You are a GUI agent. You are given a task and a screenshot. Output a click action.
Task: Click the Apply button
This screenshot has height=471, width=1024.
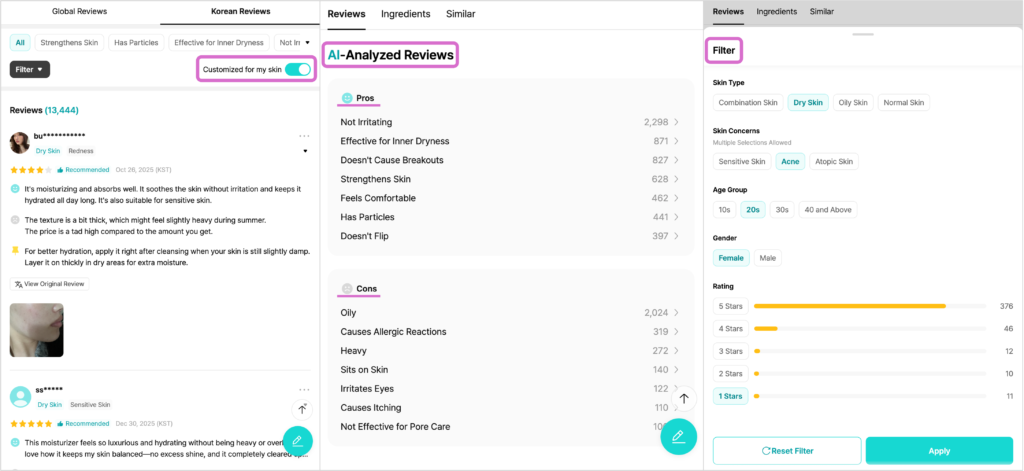point(939,451)
